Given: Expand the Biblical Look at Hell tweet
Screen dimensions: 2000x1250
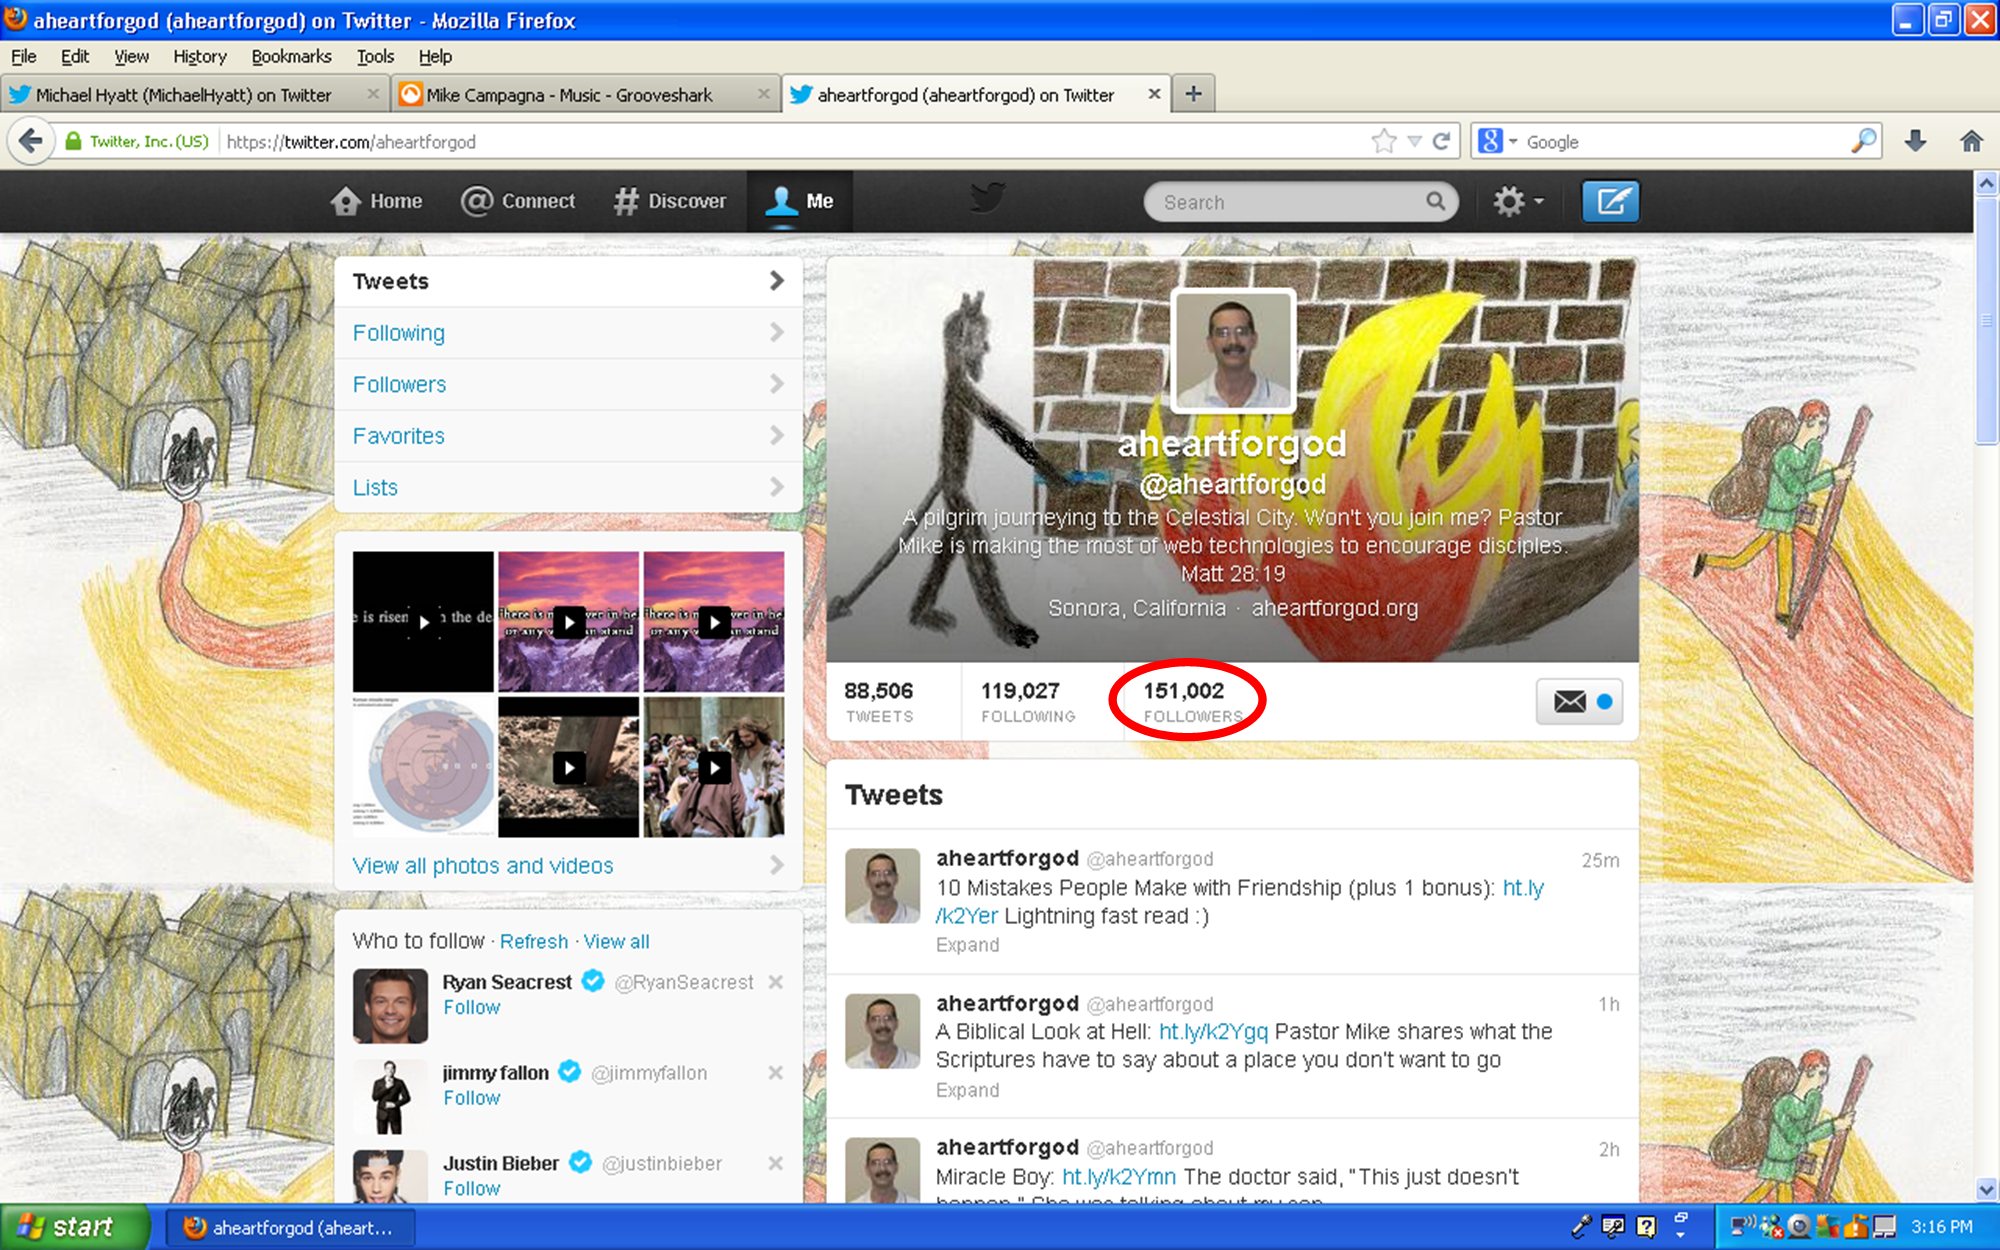Looking at the screenshot, I should coord(967,1090).
